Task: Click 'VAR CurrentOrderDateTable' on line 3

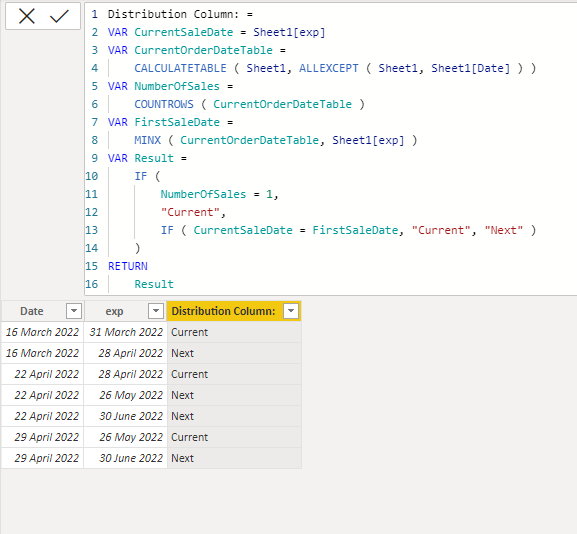Action: [x=190, y=50]
